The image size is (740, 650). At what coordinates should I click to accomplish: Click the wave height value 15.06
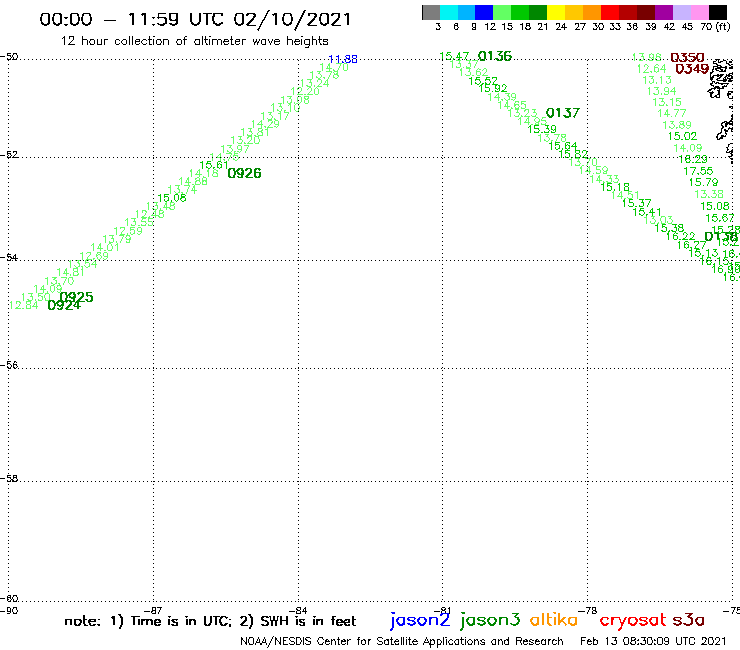(x=172, y=198)
